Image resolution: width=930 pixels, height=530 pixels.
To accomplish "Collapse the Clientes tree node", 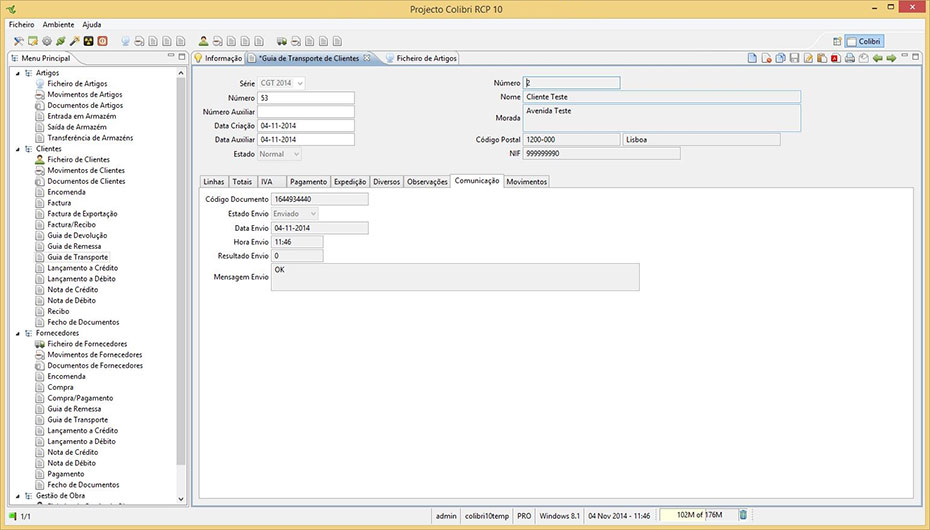I will point(17,149).
